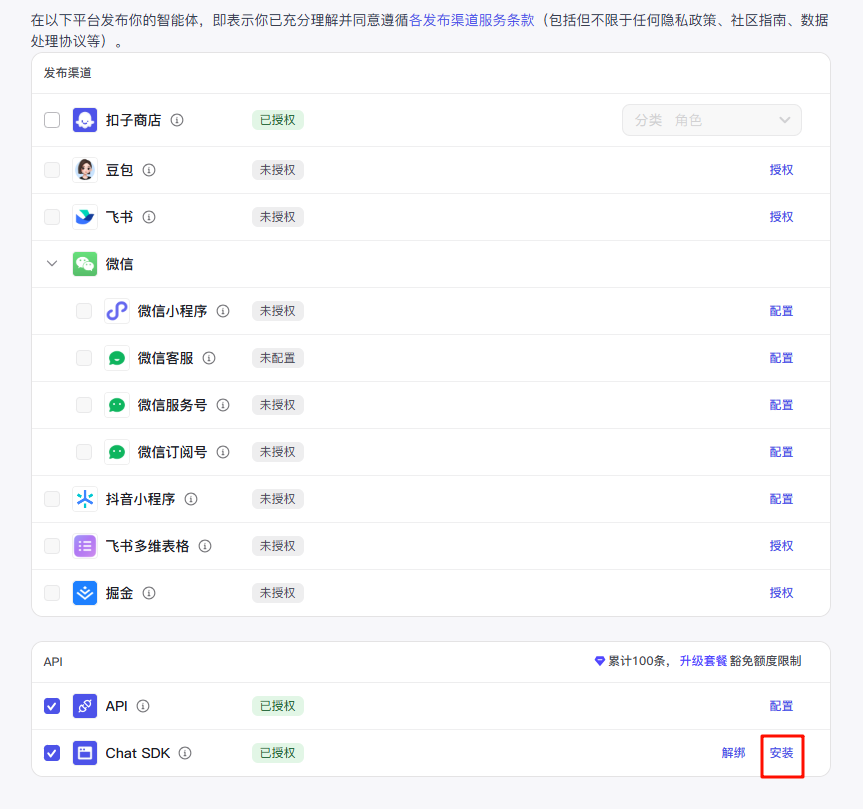Collapse the 微信 channel group
Screen dimensions: 863x809
(x=52, y=264)
